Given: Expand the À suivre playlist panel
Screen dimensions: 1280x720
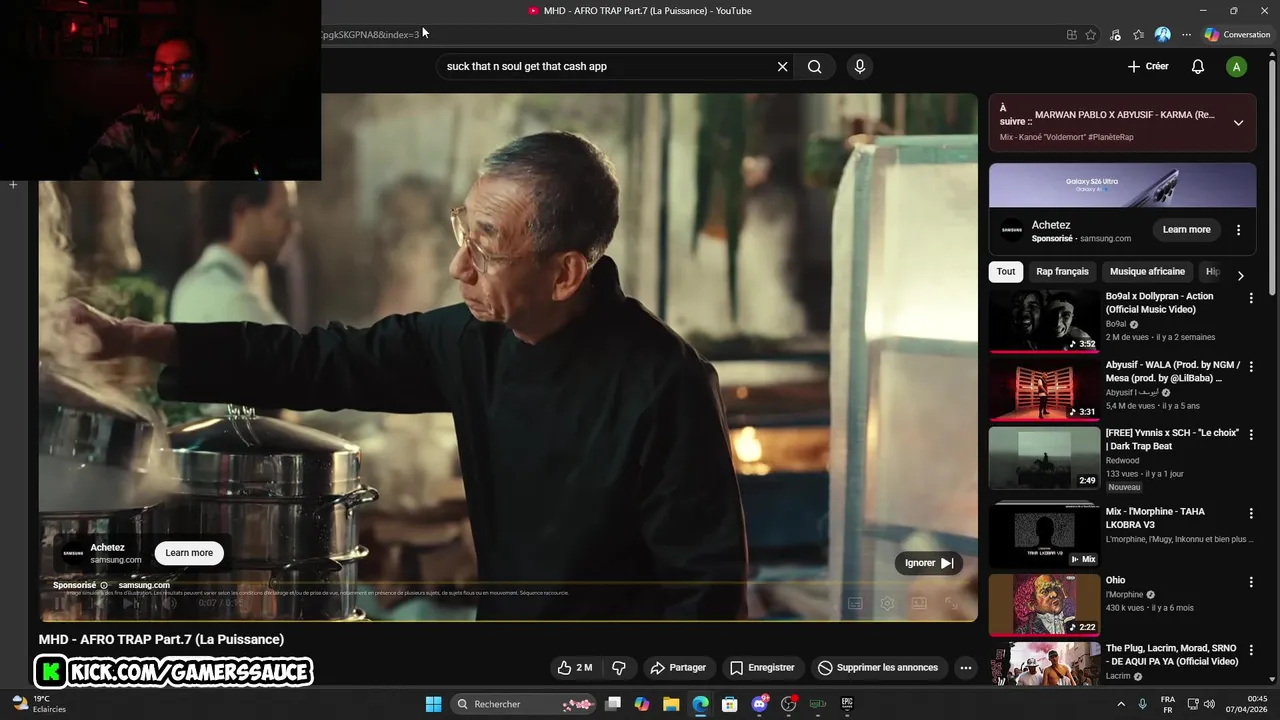Looking at the screenshot, I should click(x=1238, y=123).
